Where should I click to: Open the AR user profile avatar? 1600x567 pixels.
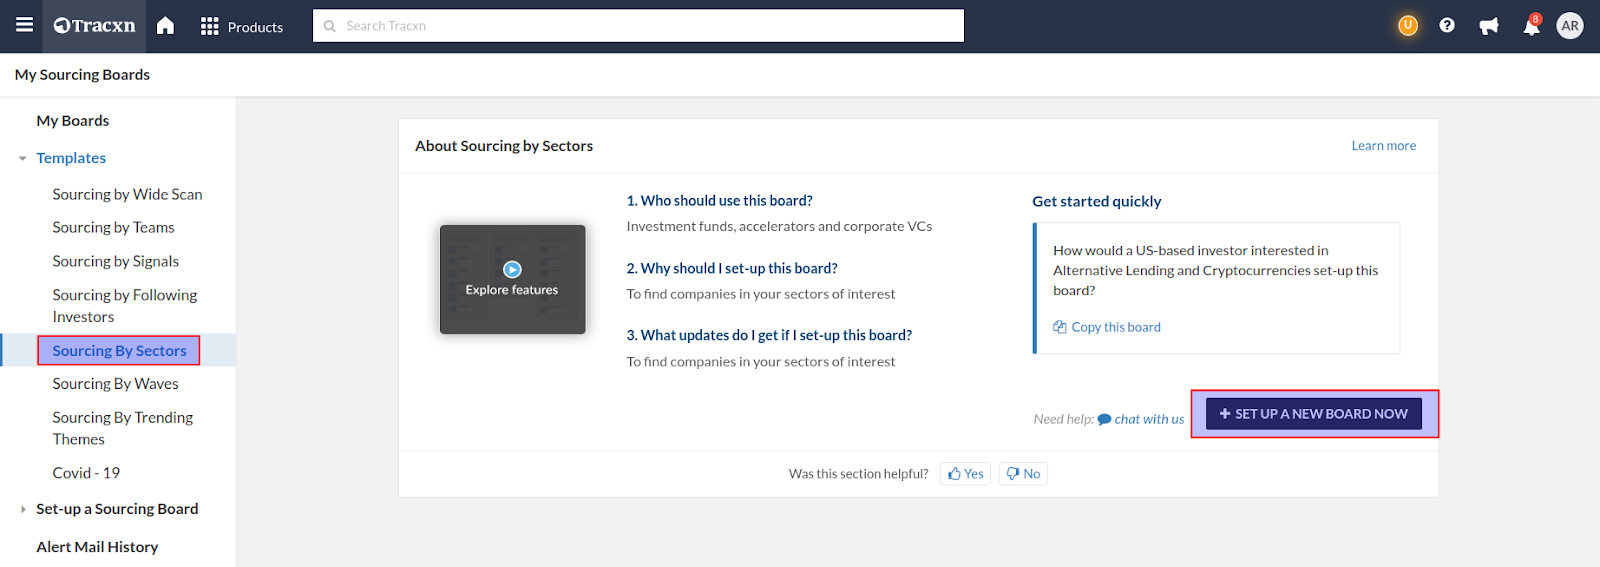(1570, 26)
